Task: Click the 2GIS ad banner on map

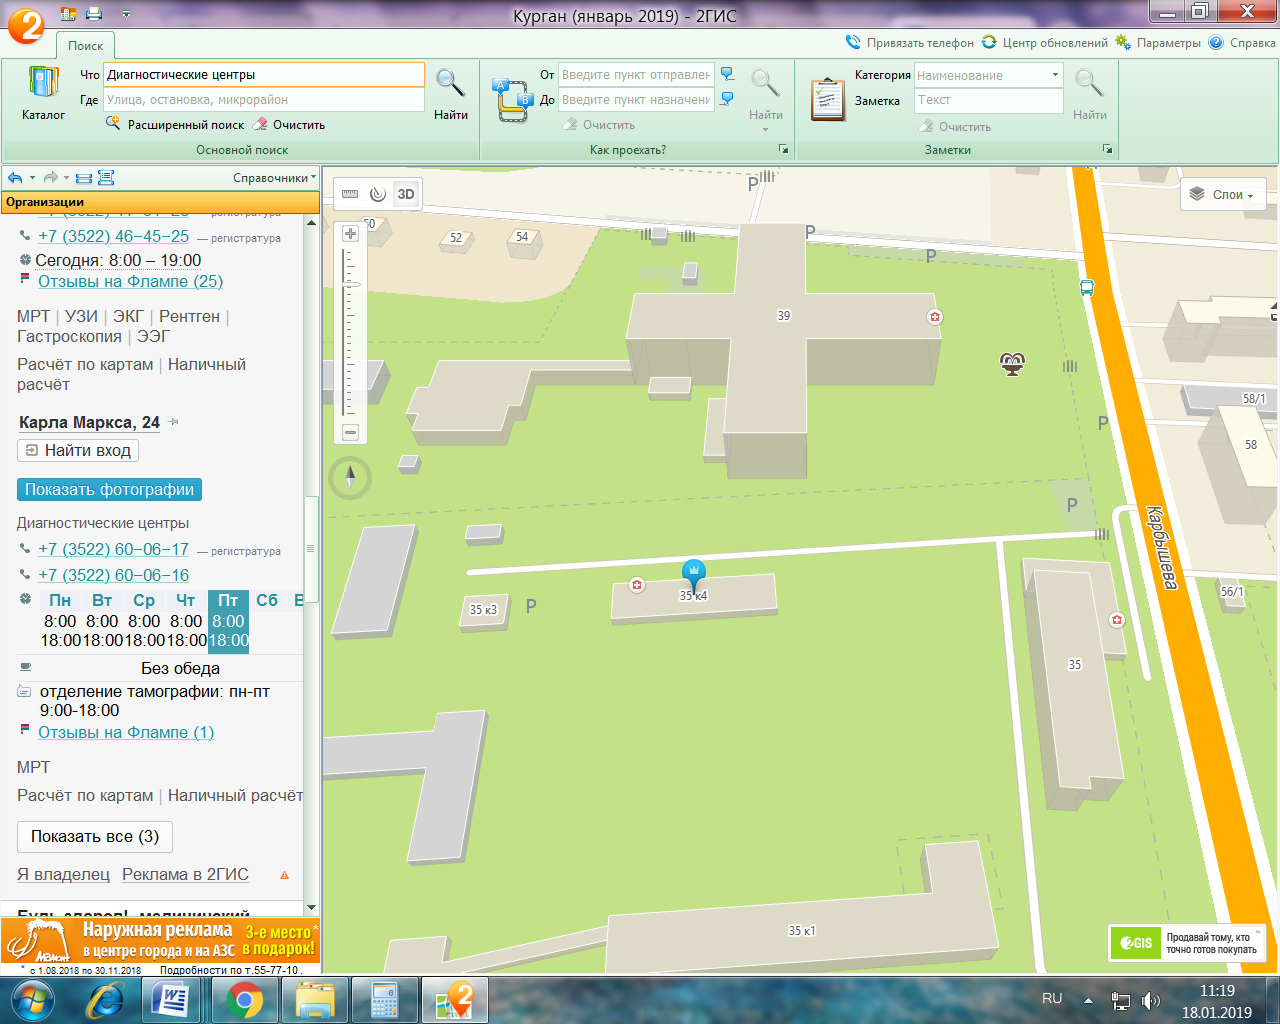Action: coord(1186,943)
